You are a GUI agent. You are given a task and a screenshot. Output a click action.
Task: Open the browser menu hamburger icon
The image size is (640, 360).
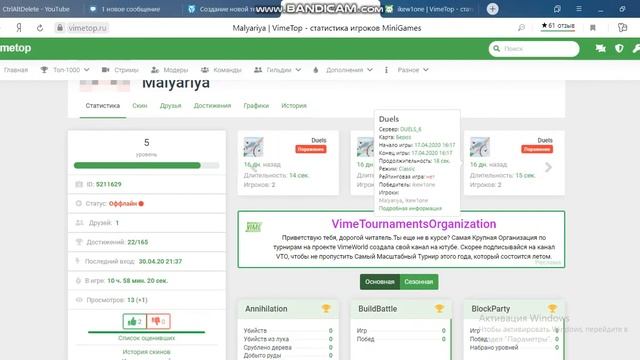[579, 9]
